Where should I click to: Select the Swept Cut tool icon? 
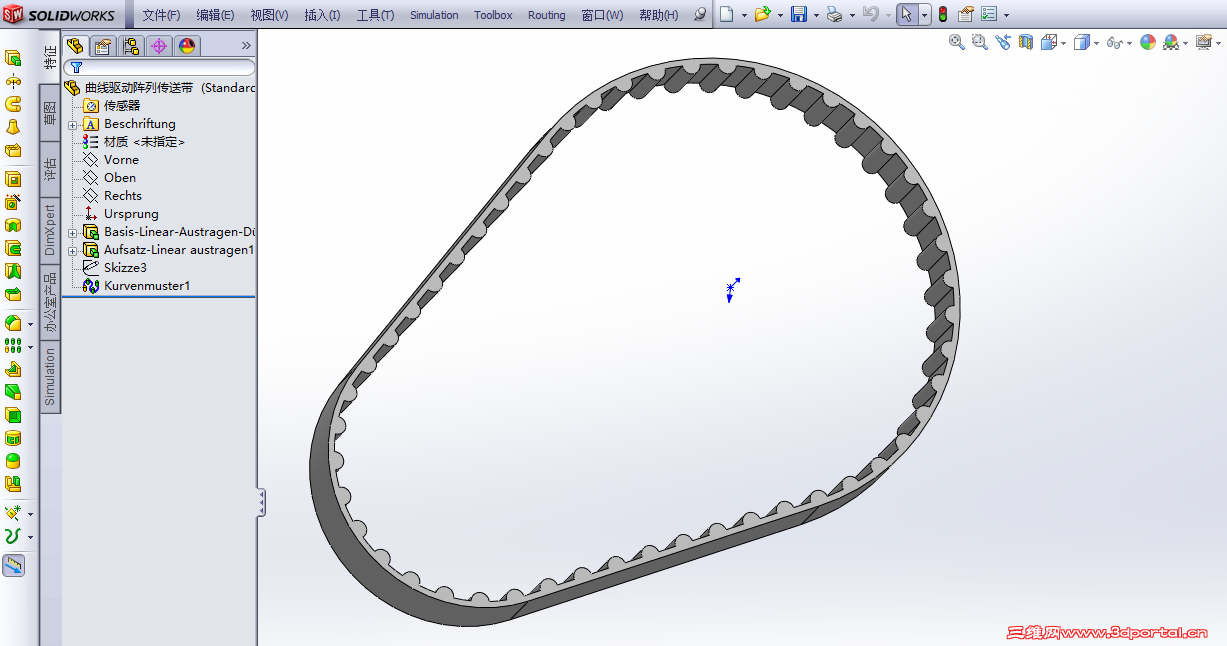click(13, 248)
